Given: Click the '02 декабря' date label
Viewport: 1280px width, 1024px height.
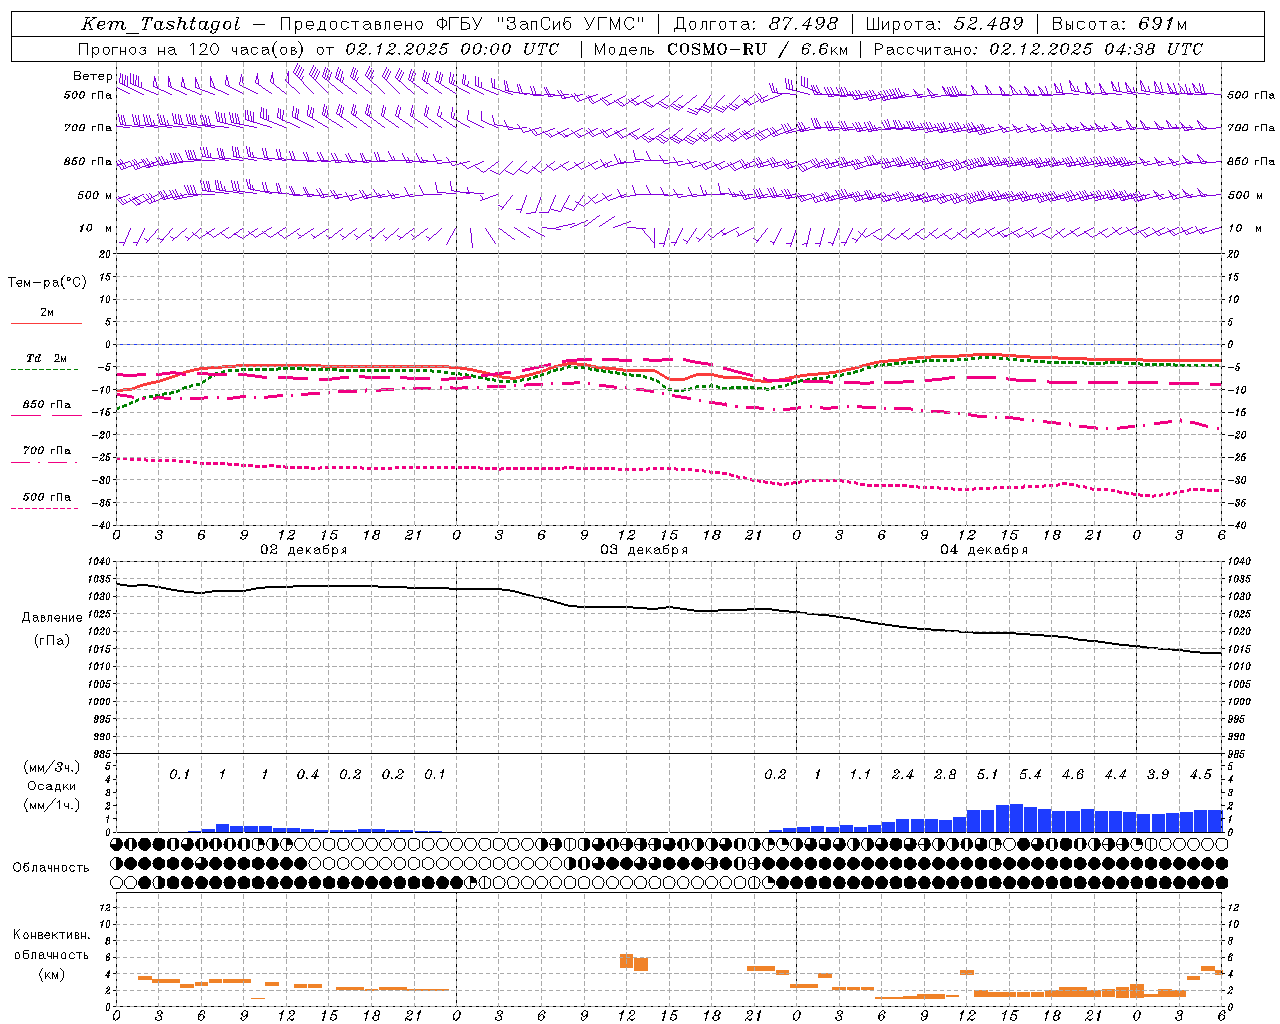Looking at the screenshot, I should [304, 550].
